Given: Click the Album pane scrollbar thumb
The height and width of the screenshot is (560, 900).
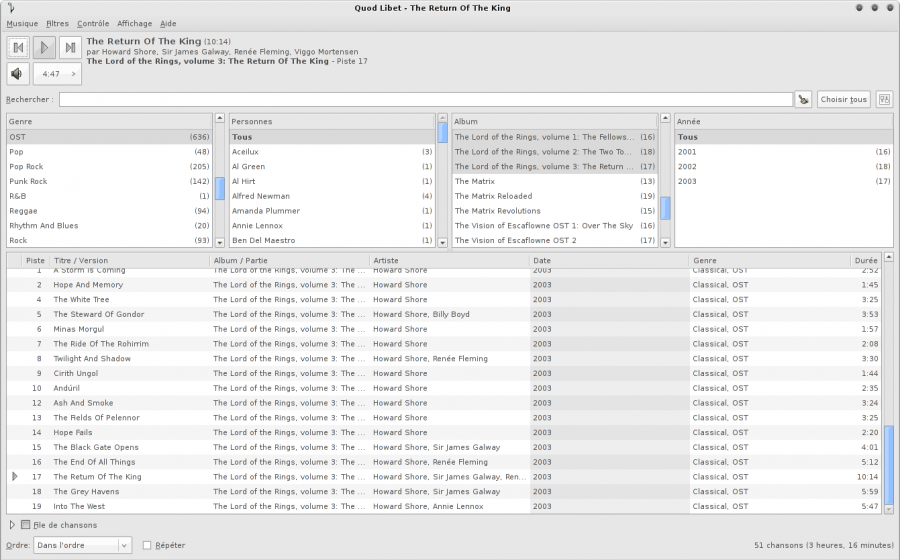Looking at the screenshot, I should (x=665, y=208).
